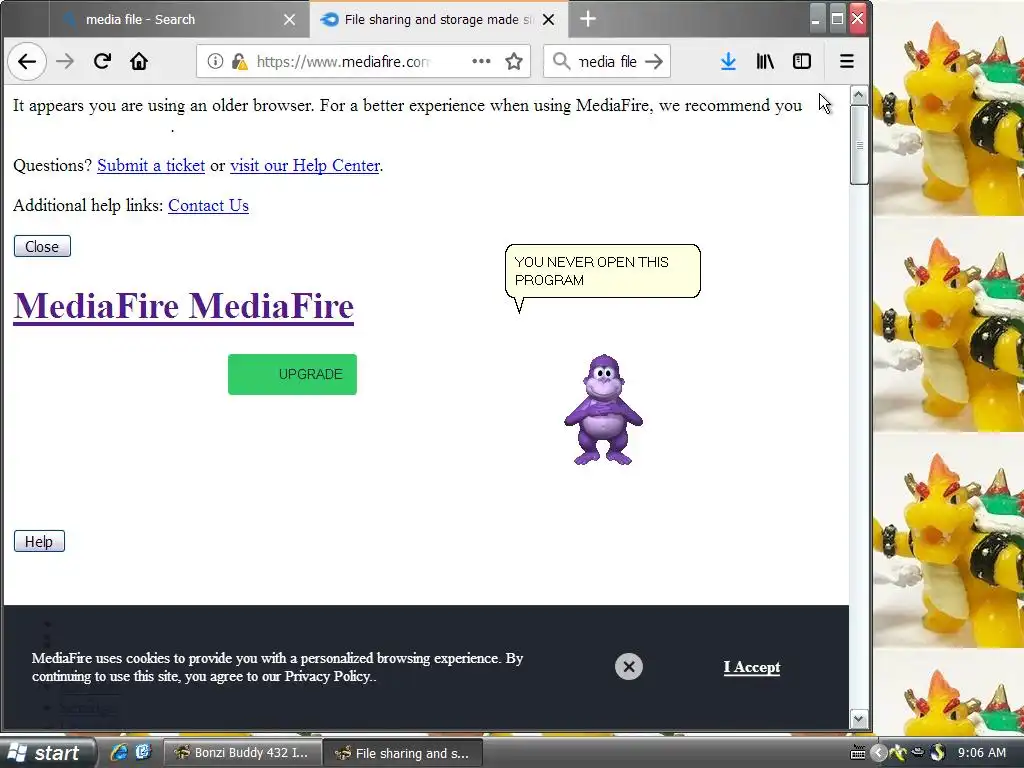The height and width of the screenshot is (768, 1024).
Task: Bookmark this page with the star icon
Action: coord(514,61)
